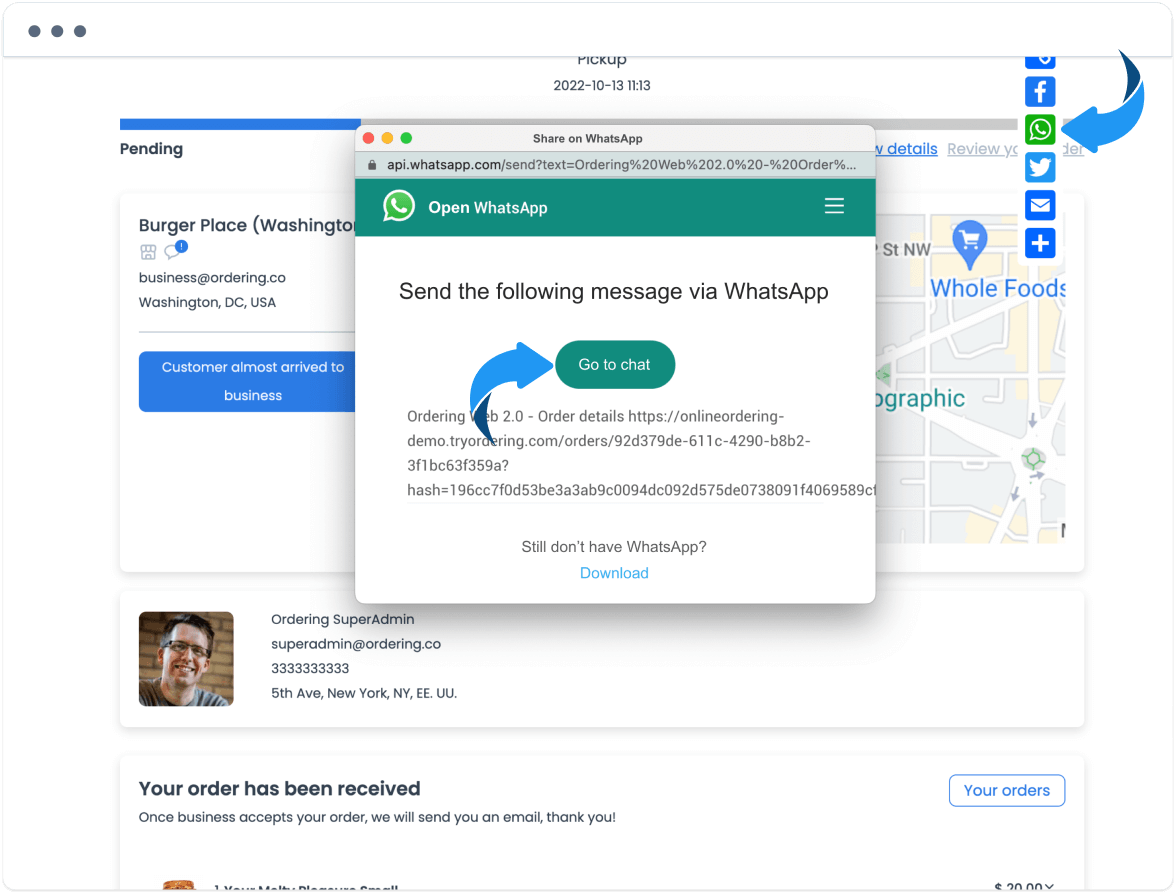Image resolution: width=1176 pixels, height=895 pixels.
Task: Click Send the following message via WhatsApp
Action: 614,291
